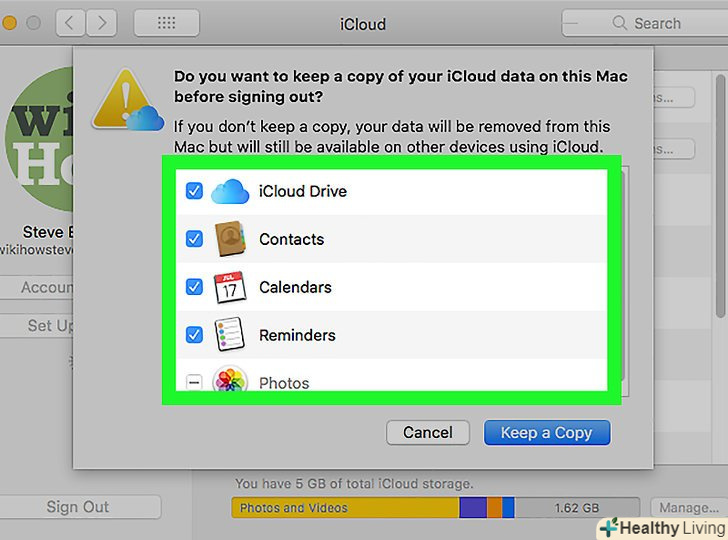Click inside the Search field
Screen dimensions: 728x540
[x=650, y=23]
